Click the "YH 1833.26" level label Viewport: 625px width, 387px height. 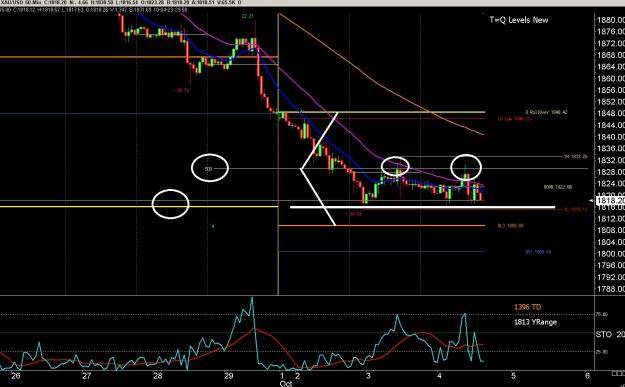pos(576,157)
